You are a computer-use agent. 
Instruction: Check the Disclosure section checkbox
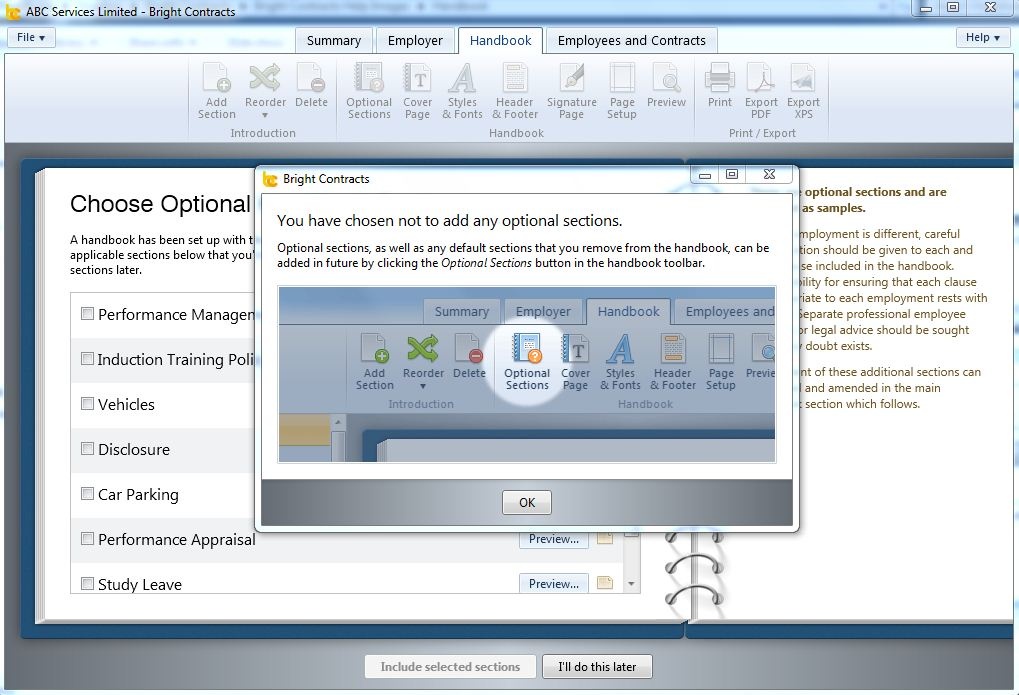tap(87, 449)
